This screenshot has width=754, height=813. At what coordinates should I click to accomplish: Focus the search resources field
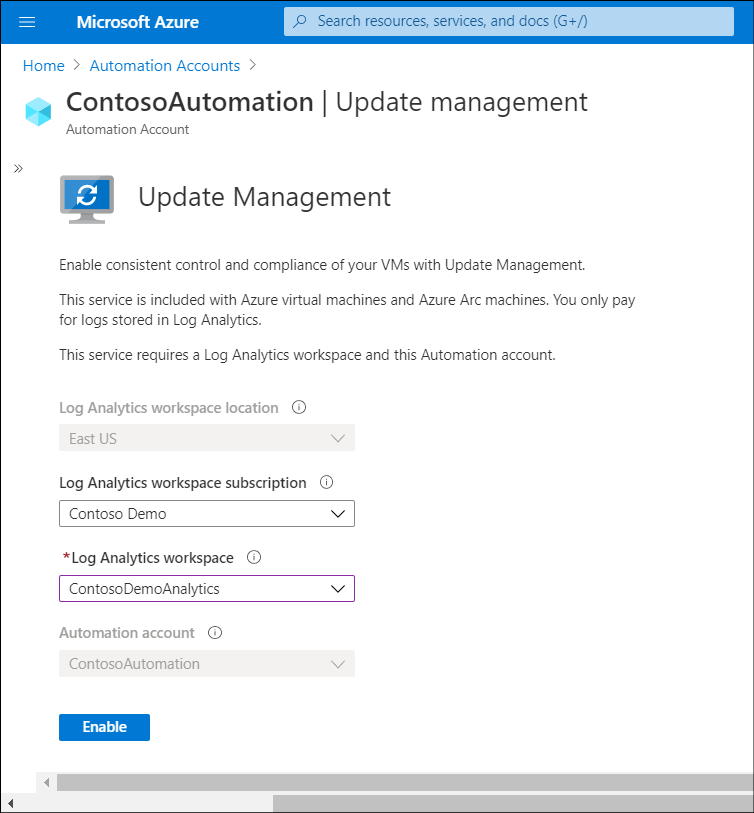point(509,21)
